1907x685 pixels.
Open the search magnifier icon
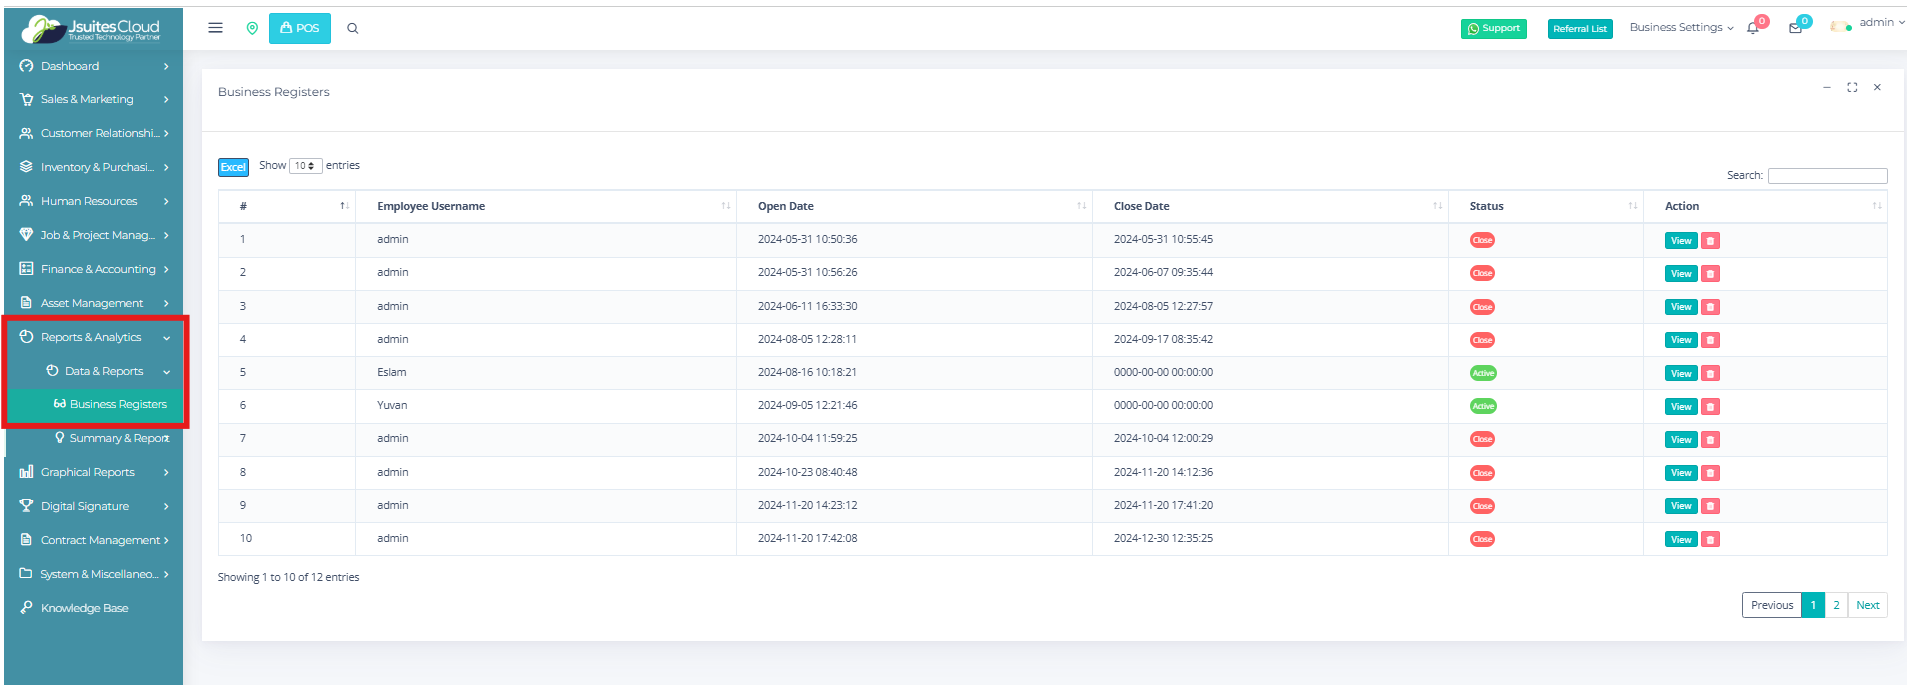[353, 28]
